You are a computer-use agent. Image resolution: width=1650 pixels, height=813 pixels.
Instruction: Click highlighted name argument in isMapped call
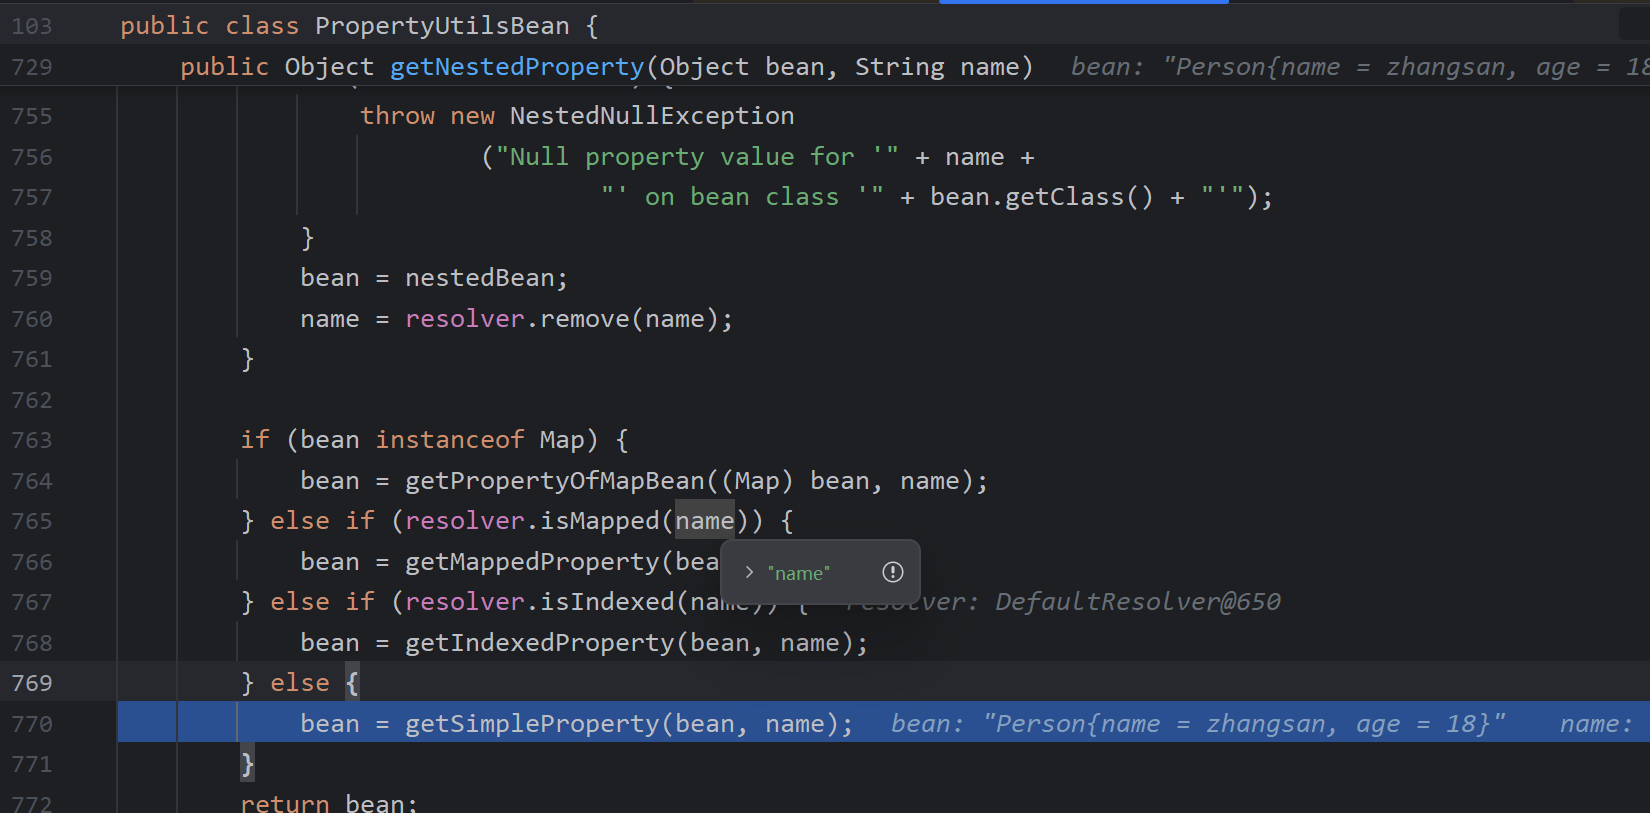tap(705, 521)
